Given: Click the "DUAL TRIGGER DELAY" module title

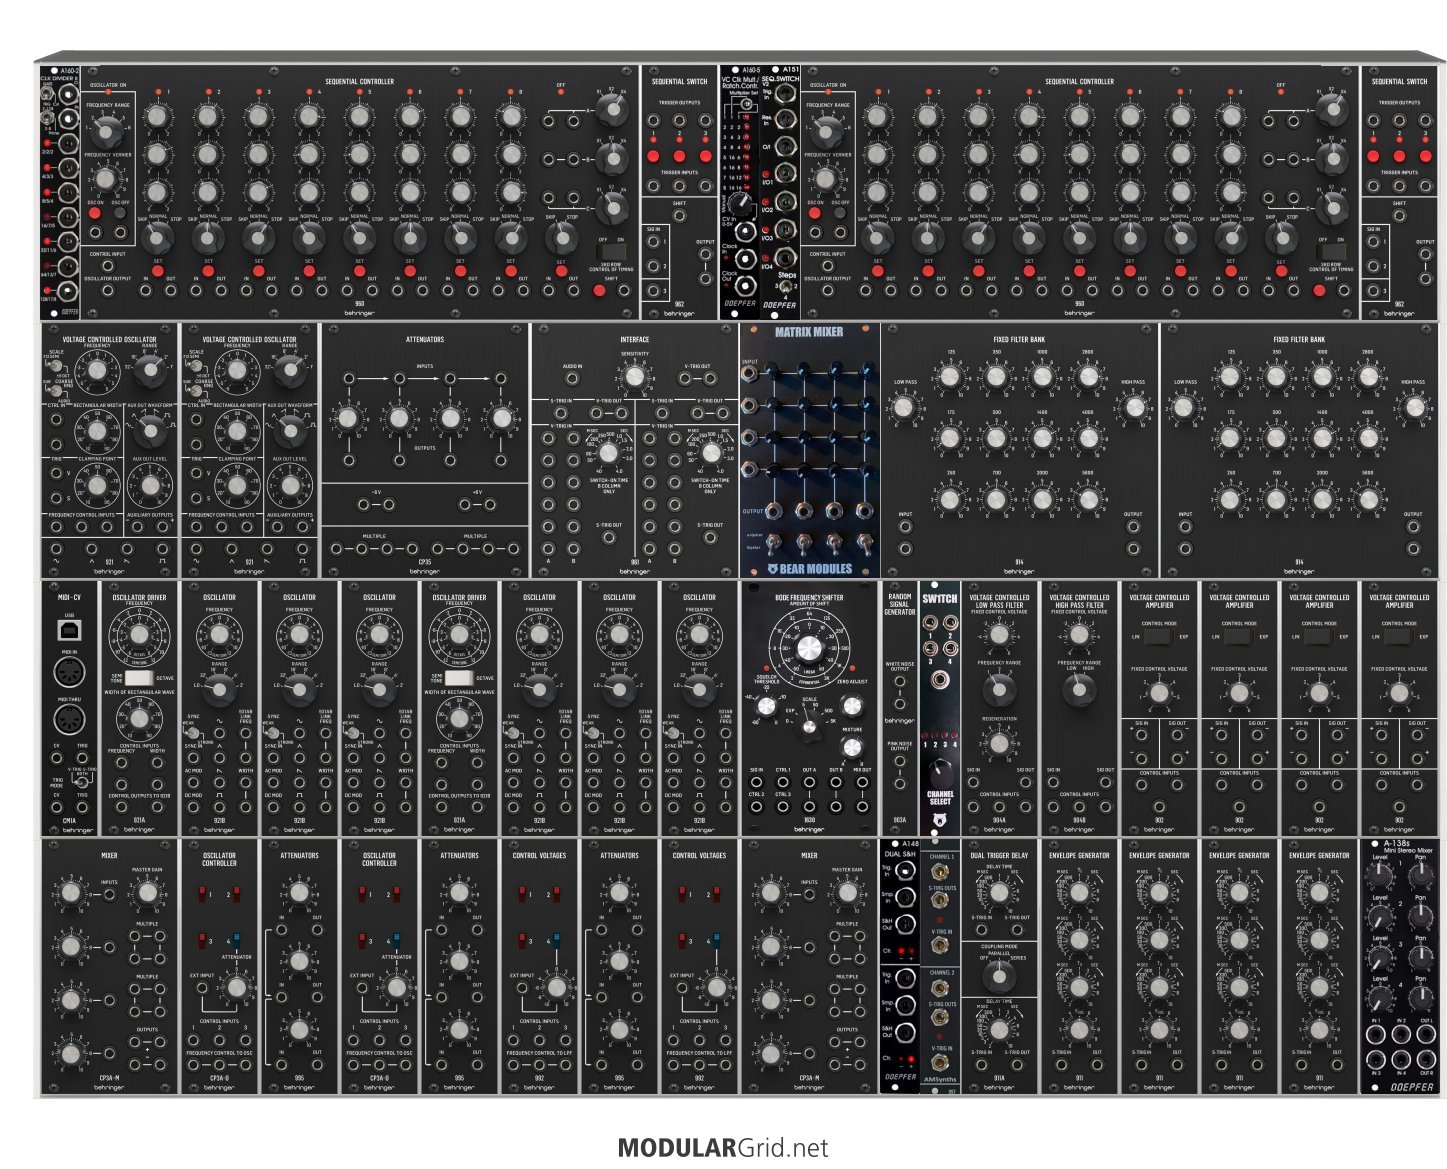Looking at the screenshot, I should pyautogui.click(x=999, y=855).
